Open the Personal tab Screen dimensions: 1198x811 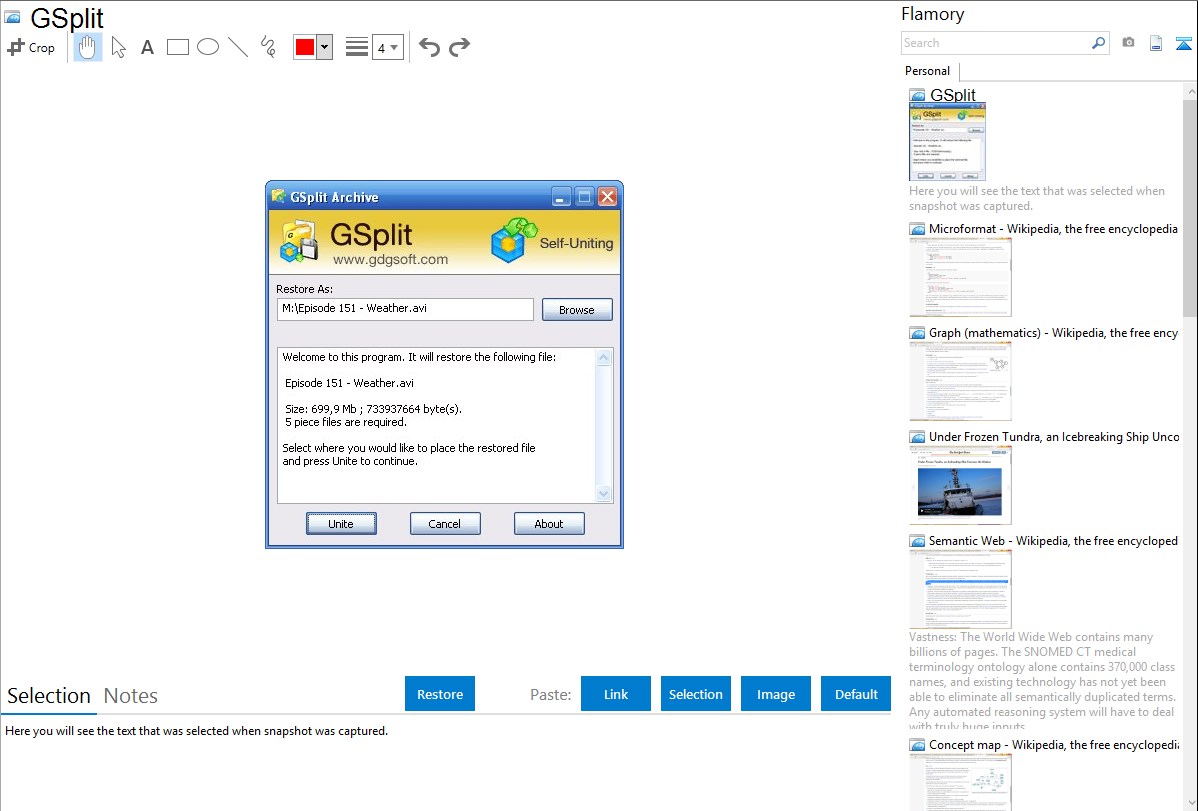pos(928,71)
